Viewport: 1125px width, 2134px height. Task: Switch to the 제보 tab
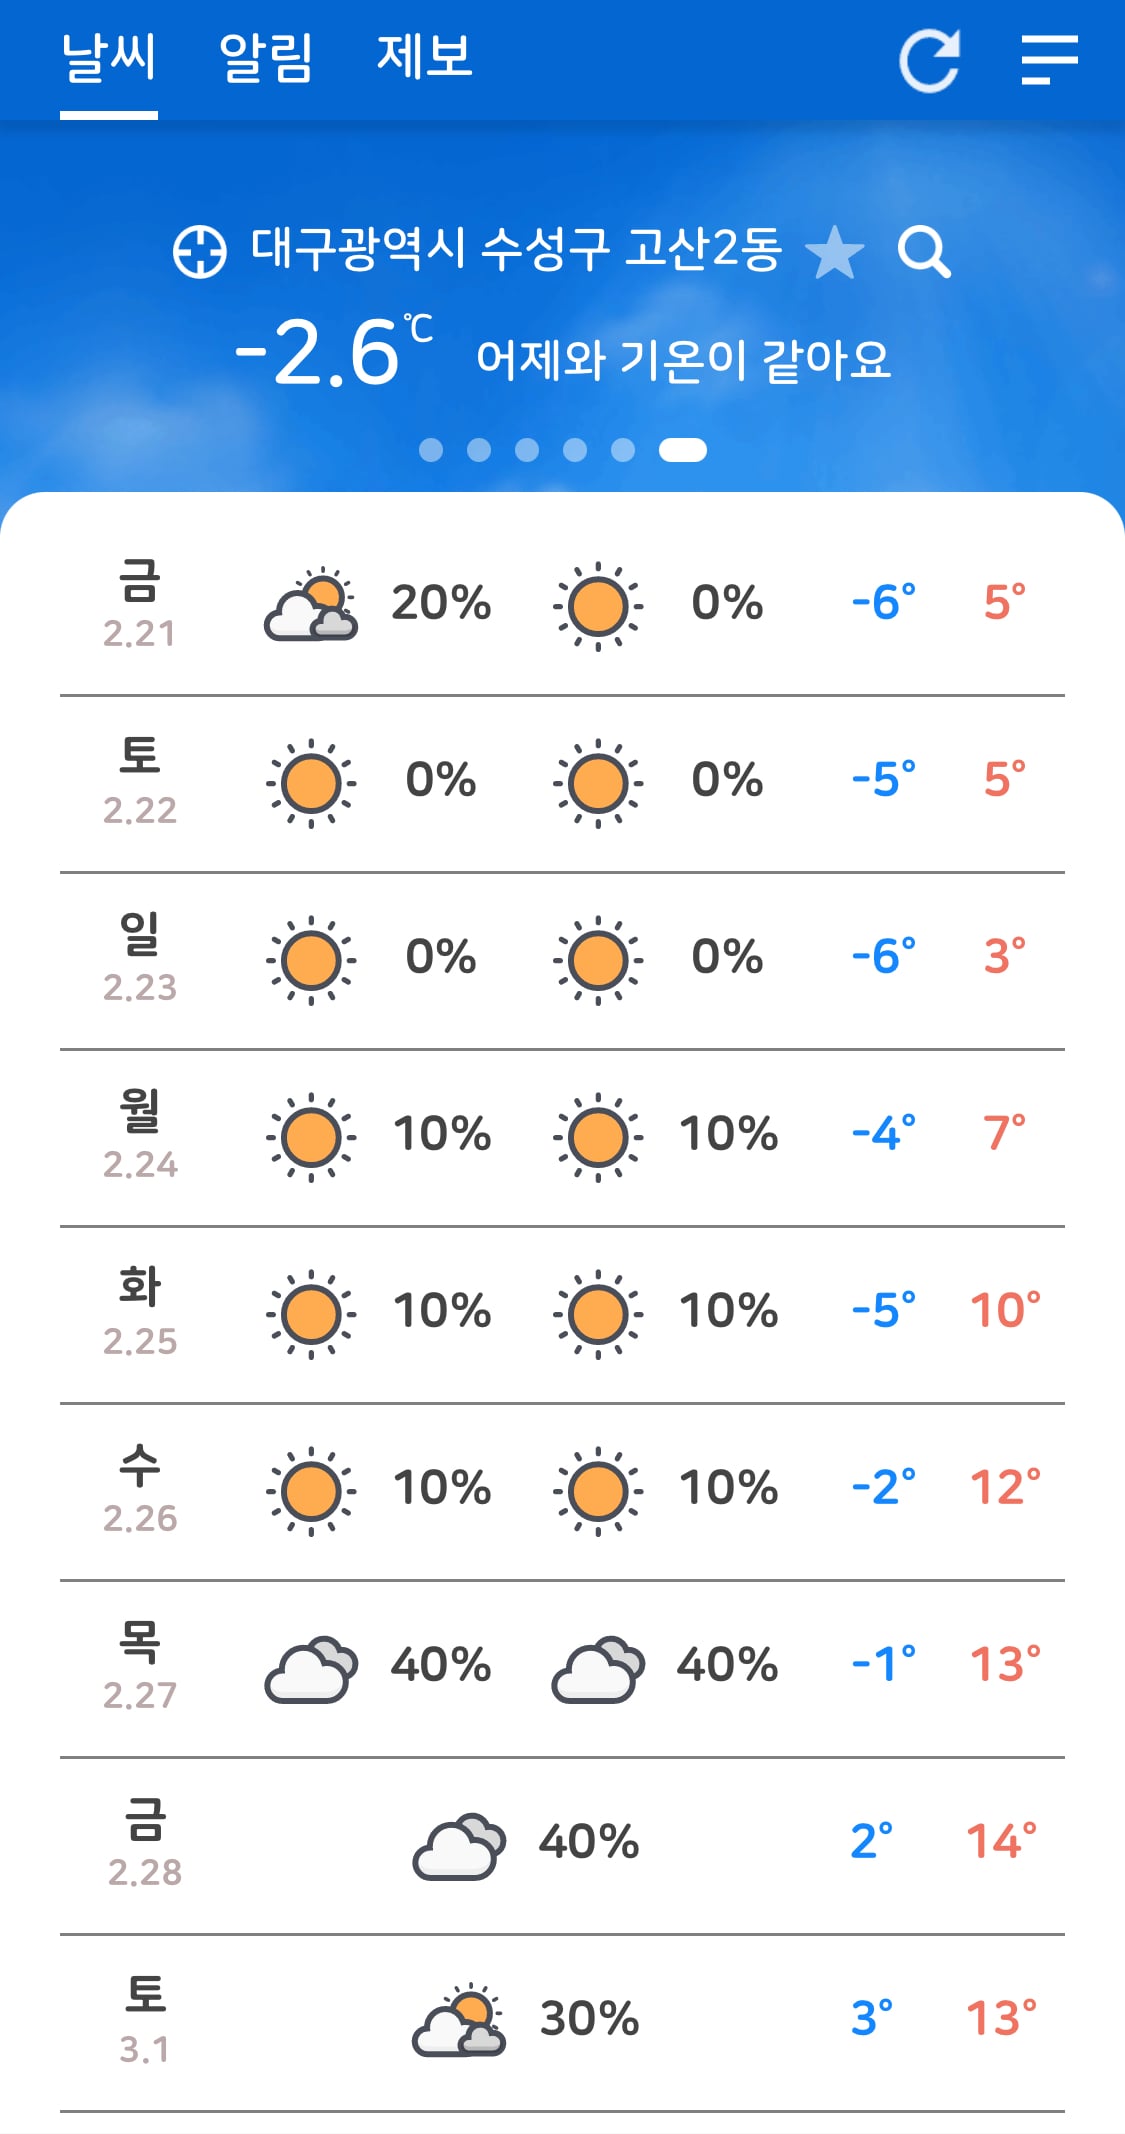click(x=424, y=56)
